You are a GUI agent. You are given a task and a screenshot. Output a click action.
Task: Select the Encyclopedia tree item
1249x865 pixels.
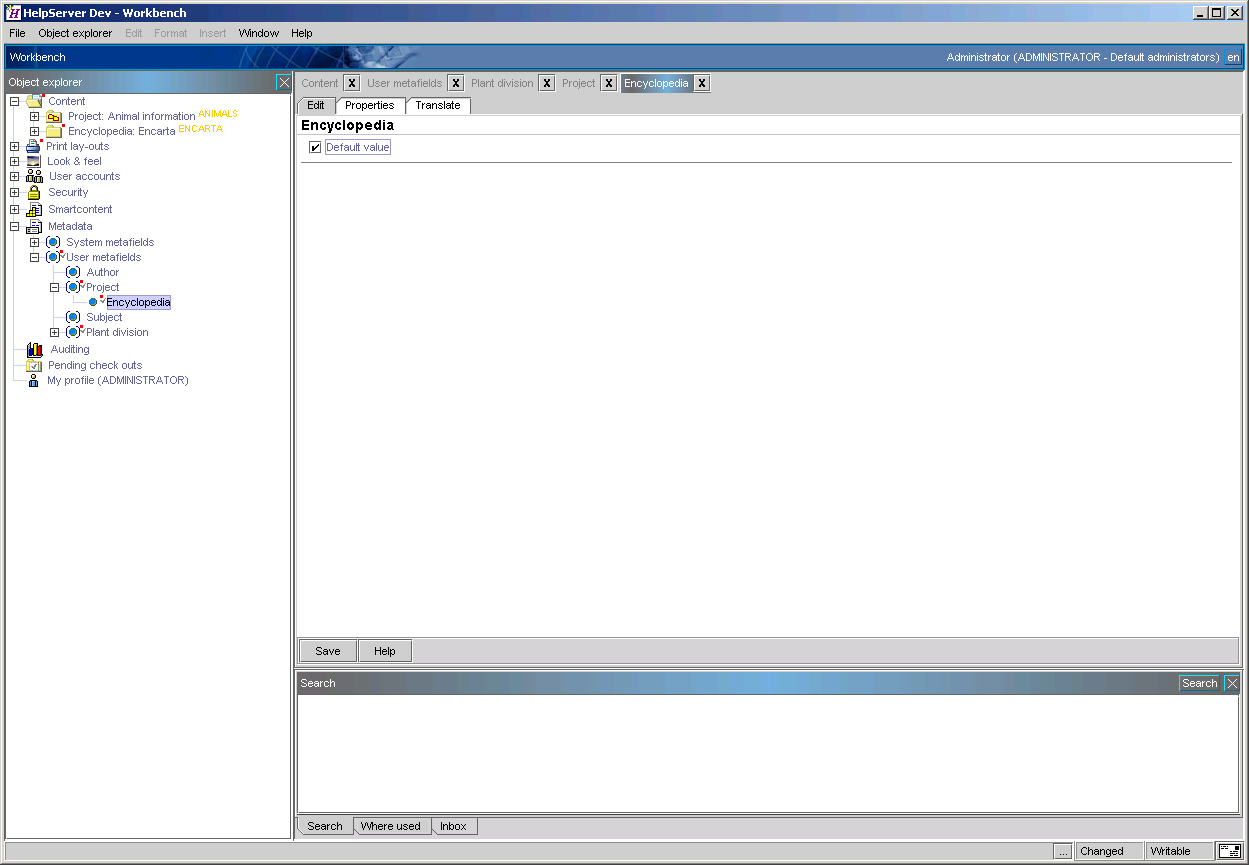pyautogui.click(x=138, y=302)
